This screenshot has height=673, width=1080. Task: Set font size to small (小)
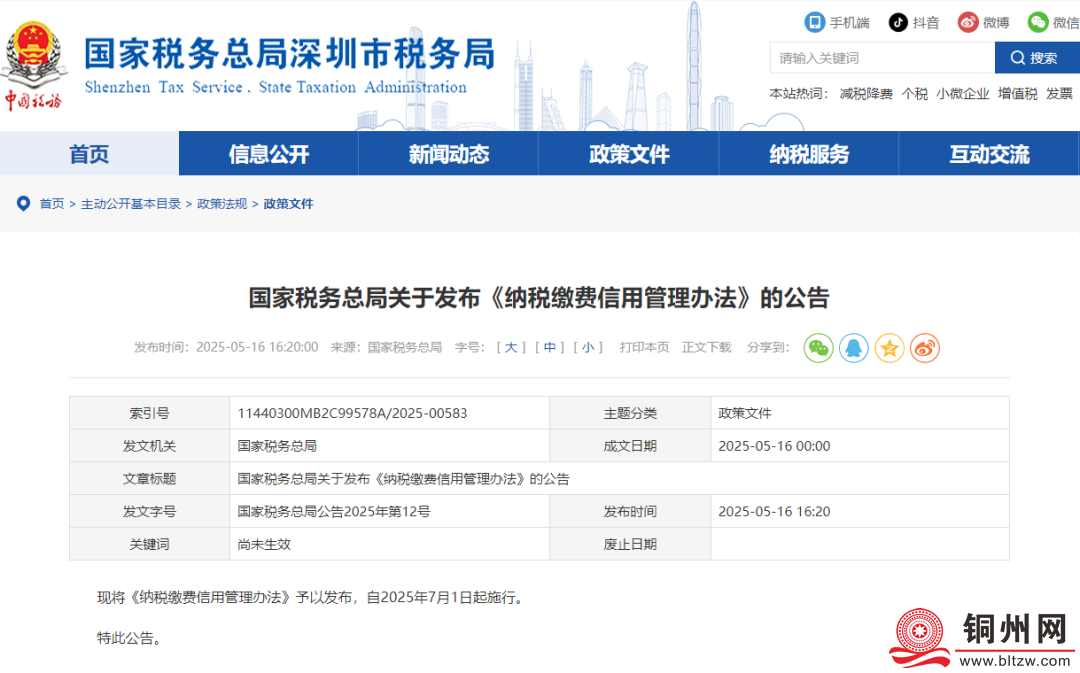[587, 347]
